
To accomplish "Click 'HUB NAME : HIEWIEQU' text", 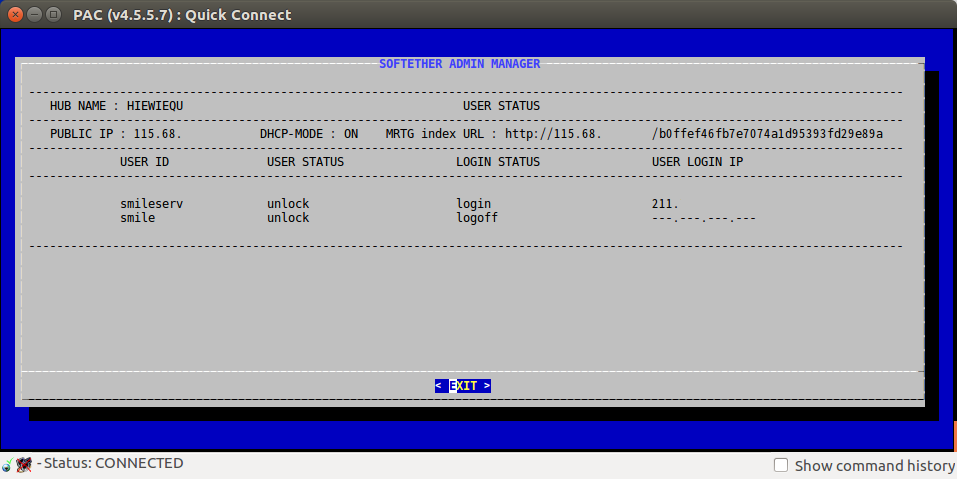I will [x=116, y=106].
